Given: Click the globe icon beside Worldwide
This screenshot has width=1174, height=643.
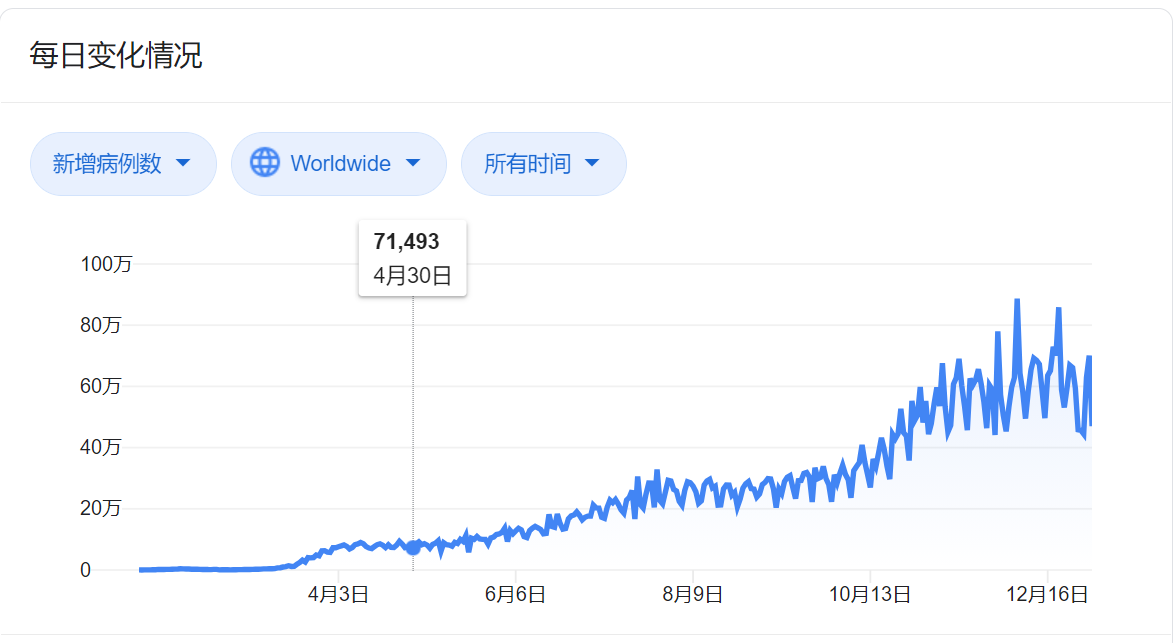Looking at the screenshot, I should (x=264, y=162).
